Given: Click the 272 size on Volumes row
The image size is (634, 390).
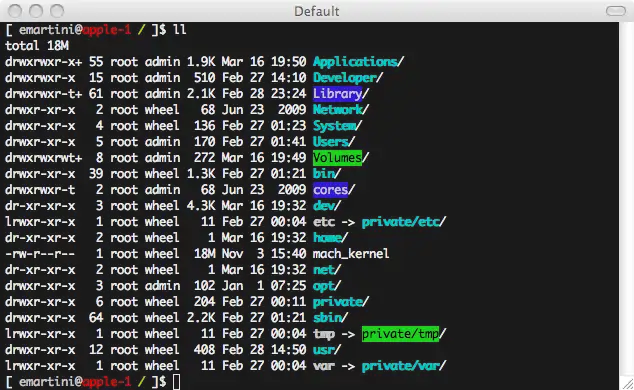Looking at the screenshot, I should tap(204, 158).
